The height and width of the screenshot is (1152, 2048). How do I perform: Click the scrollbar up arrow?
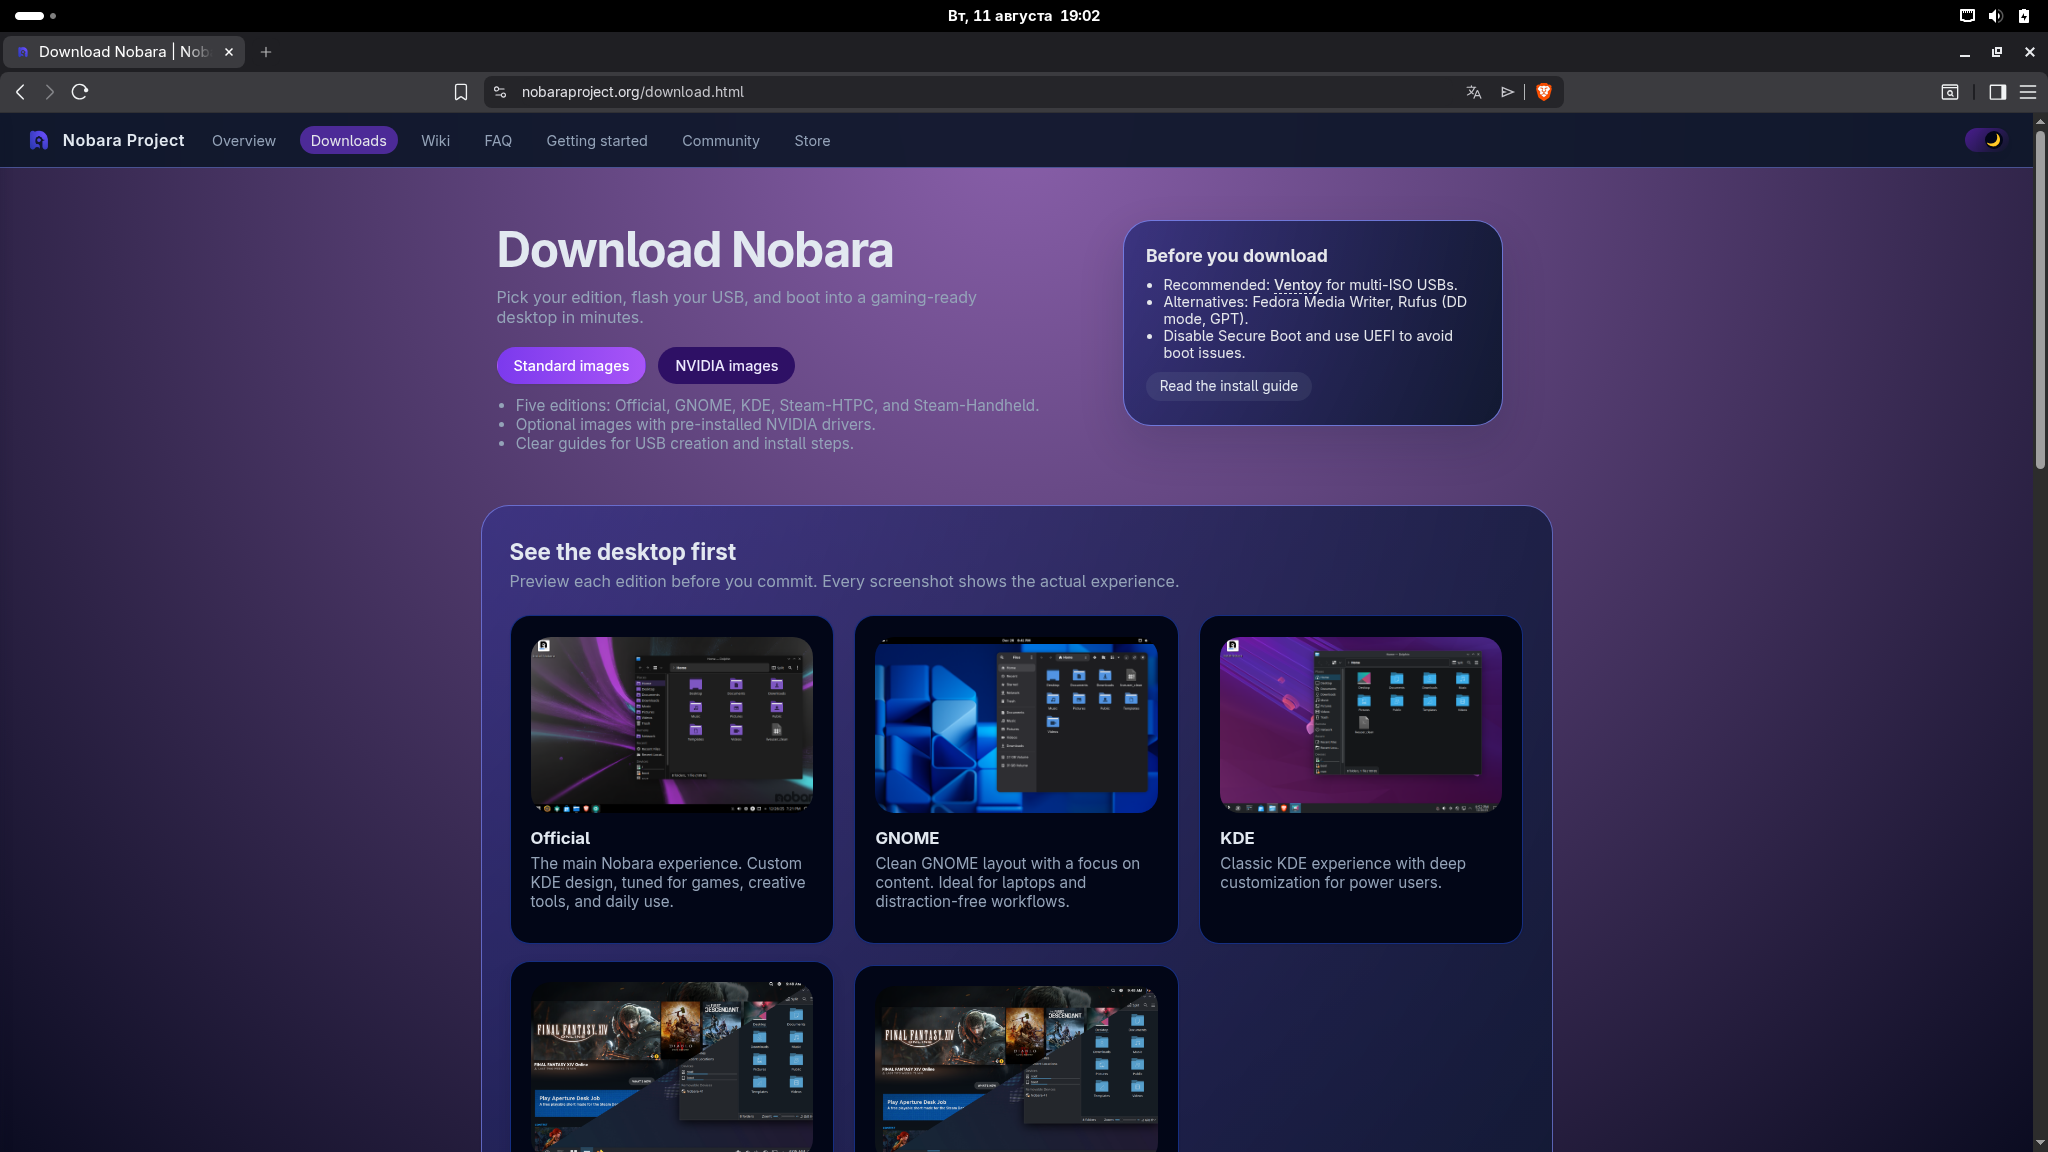pos(2040,122)
